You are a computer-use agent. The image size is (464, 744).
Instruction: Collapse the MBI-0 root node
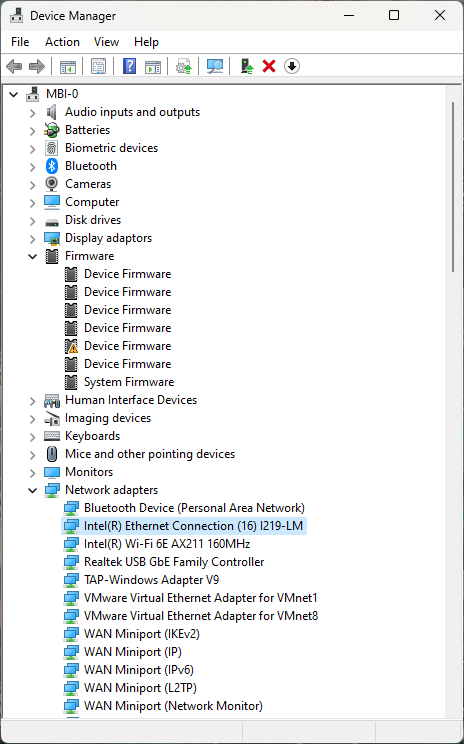click(14, 94)
